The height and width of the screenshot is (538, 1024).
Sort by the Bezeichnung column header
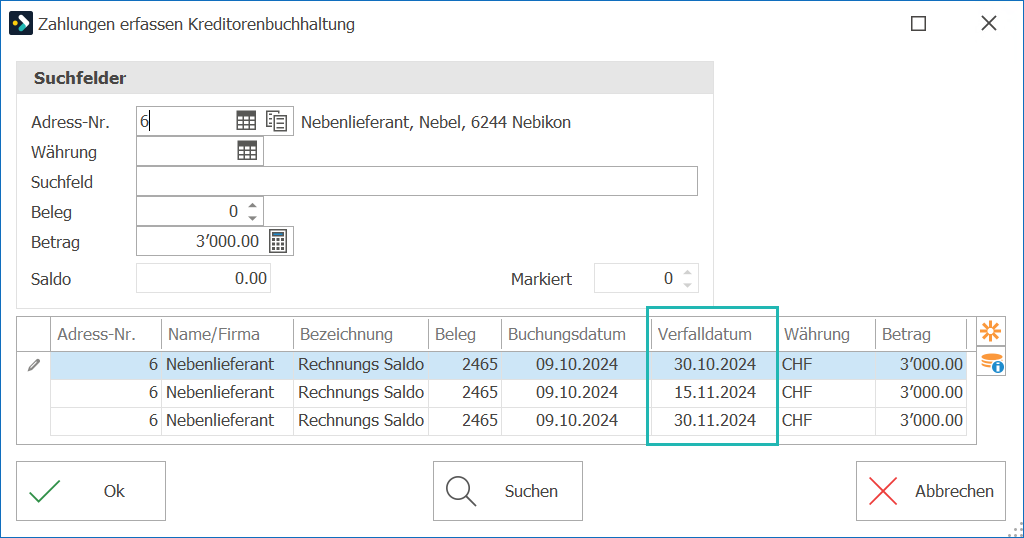(x=360, y=334)
